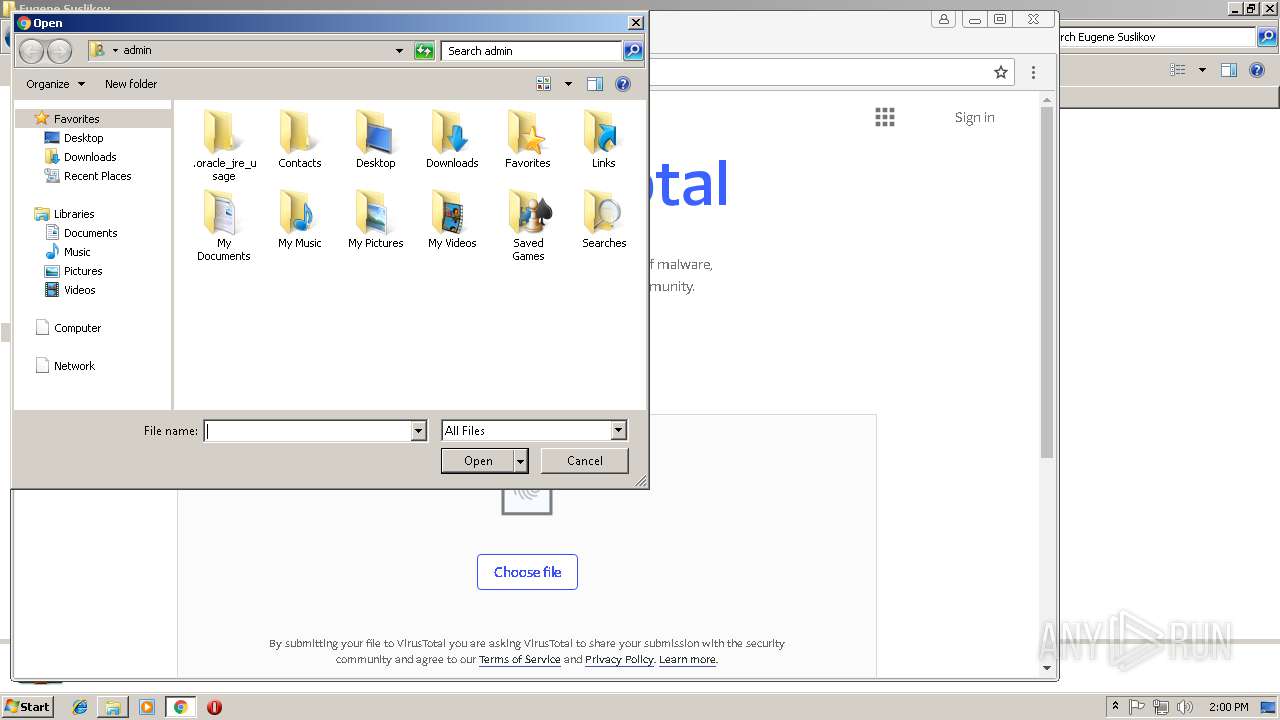Viewport: 1280px width, 720px height.
Task: Open the VirusTotal apps grid icon
Action: point(885,117)
